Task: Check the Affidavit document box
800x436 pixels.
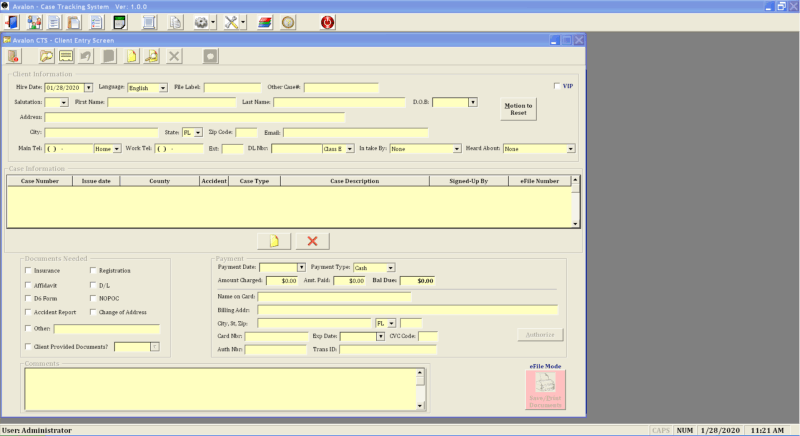Action: tap(28, 285)
